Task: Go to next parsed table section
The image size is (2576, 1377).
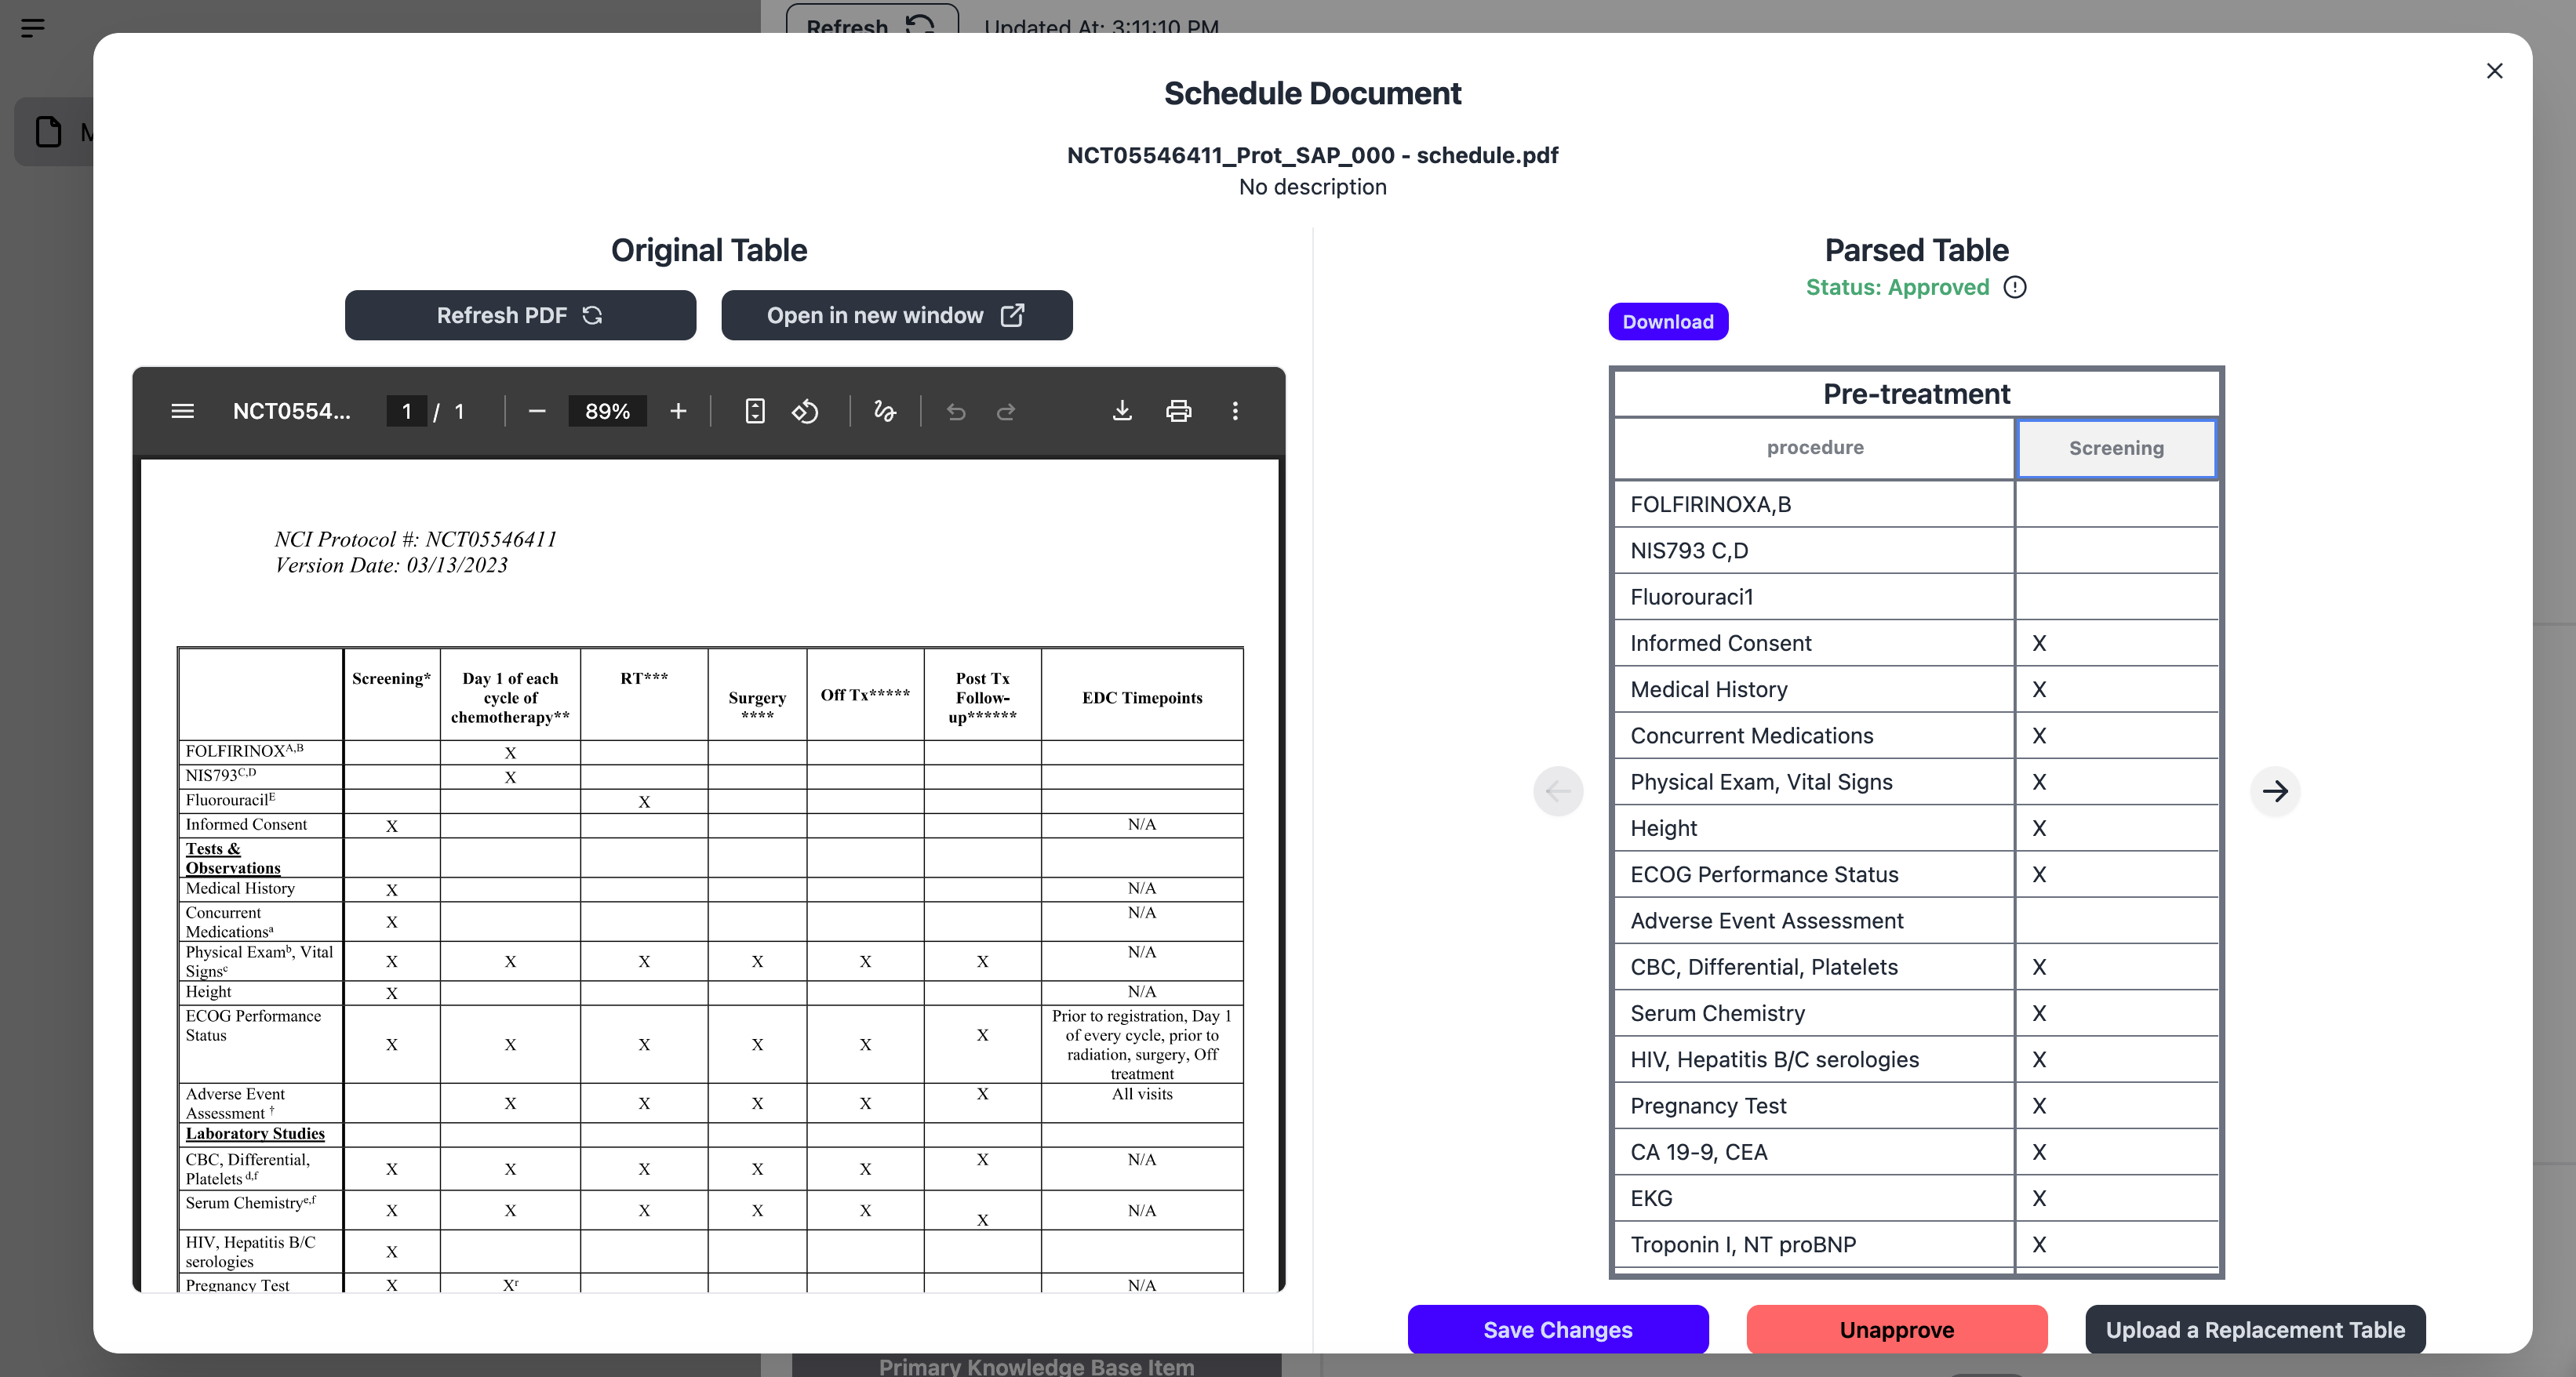Action: [x=2275, y=791]
